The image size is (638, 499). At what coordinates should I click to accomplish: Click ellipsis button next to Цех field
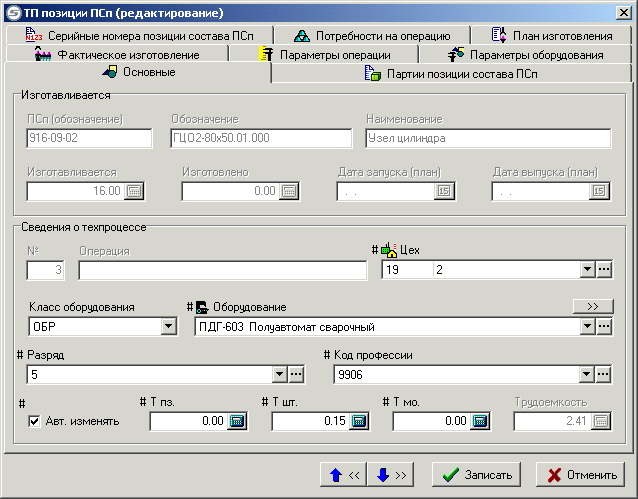[x=603, y=270]
